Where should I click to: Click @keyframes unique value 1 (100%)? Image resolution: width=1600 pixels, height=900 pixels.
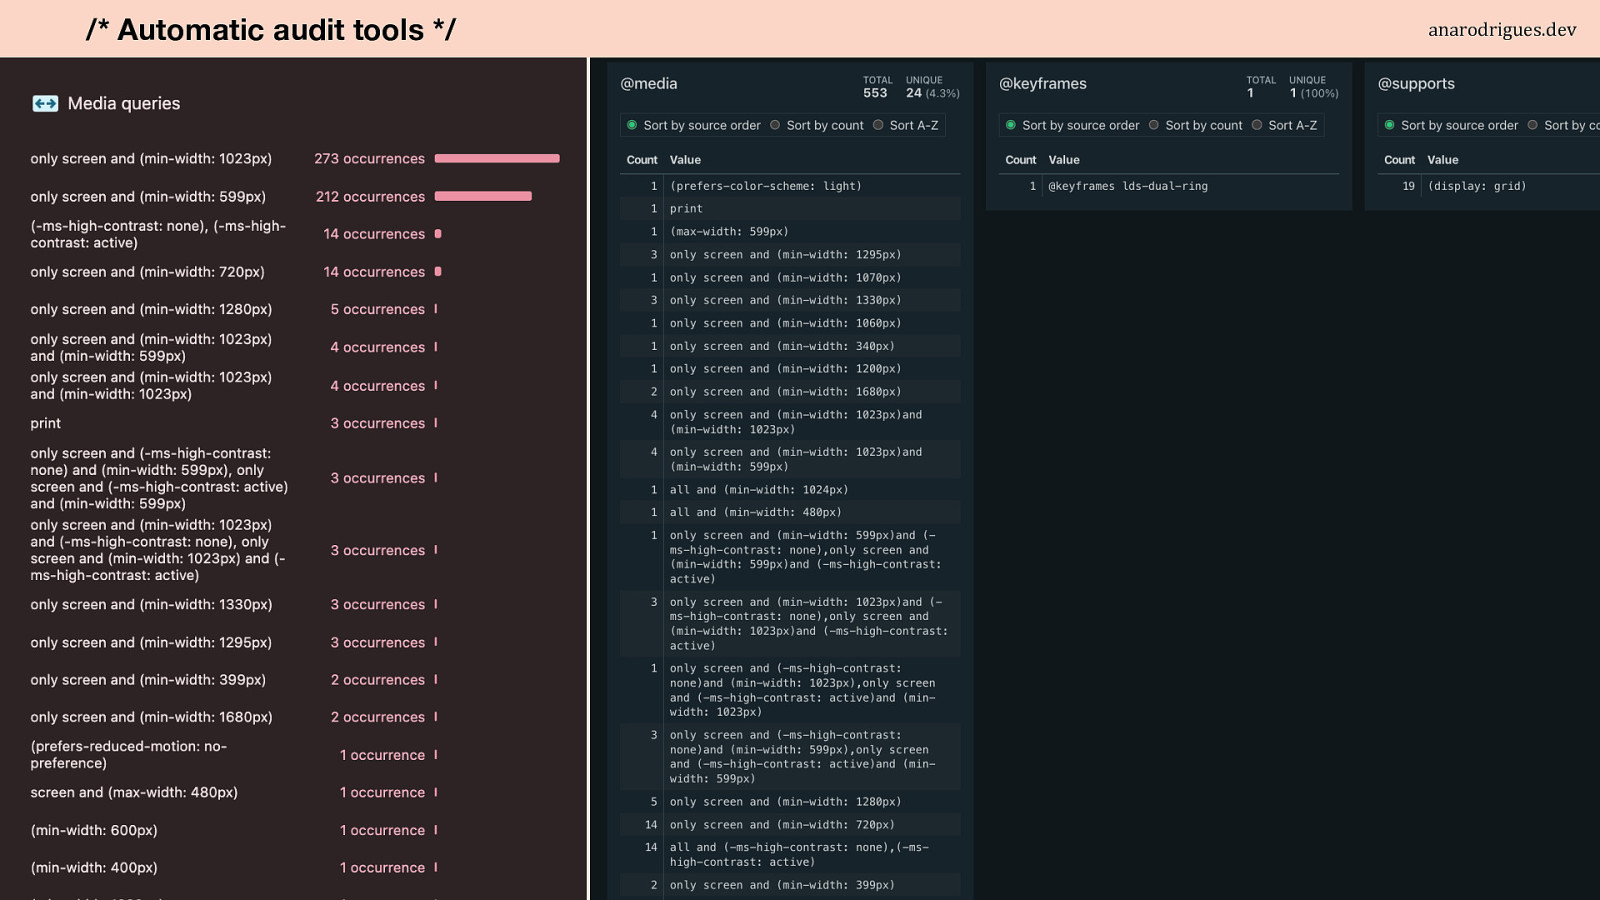(x=1314, y=93)
